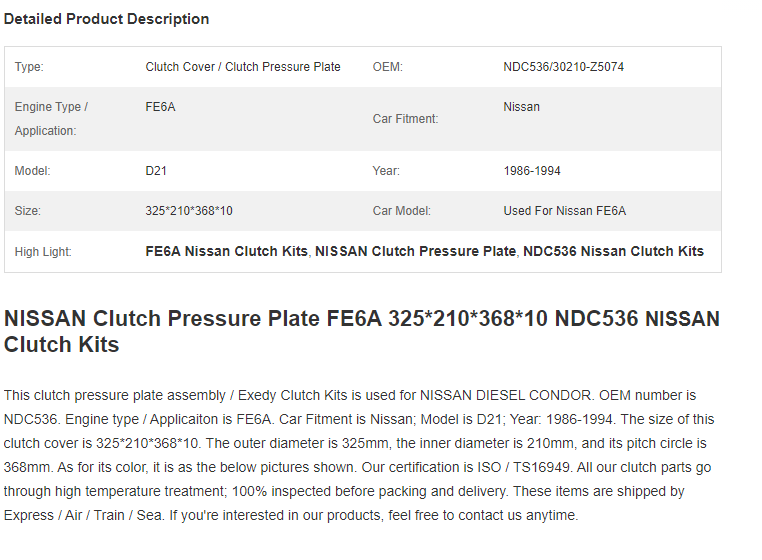The height and width of the screenshot is (560, 762).
Task: Click the Detailed Product Description heading
Action: 106,19
